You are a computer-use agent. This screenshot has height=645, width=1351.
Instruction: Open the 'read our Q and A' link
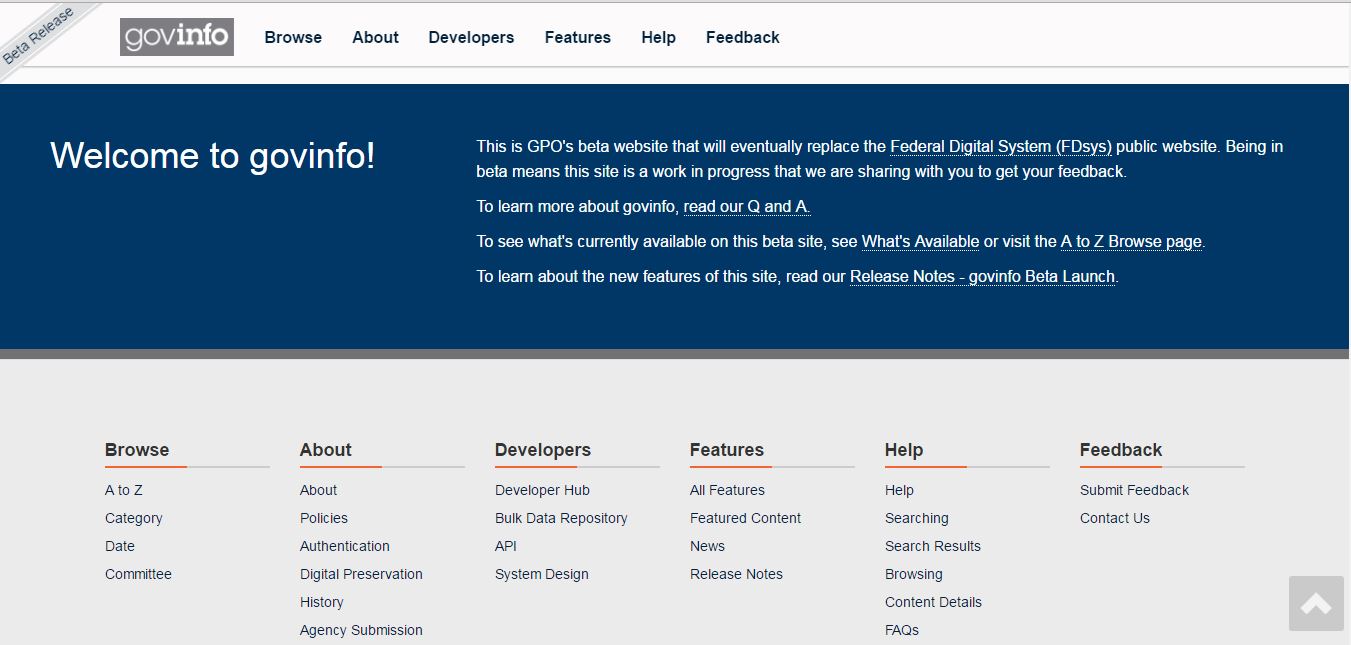[747, 206]
